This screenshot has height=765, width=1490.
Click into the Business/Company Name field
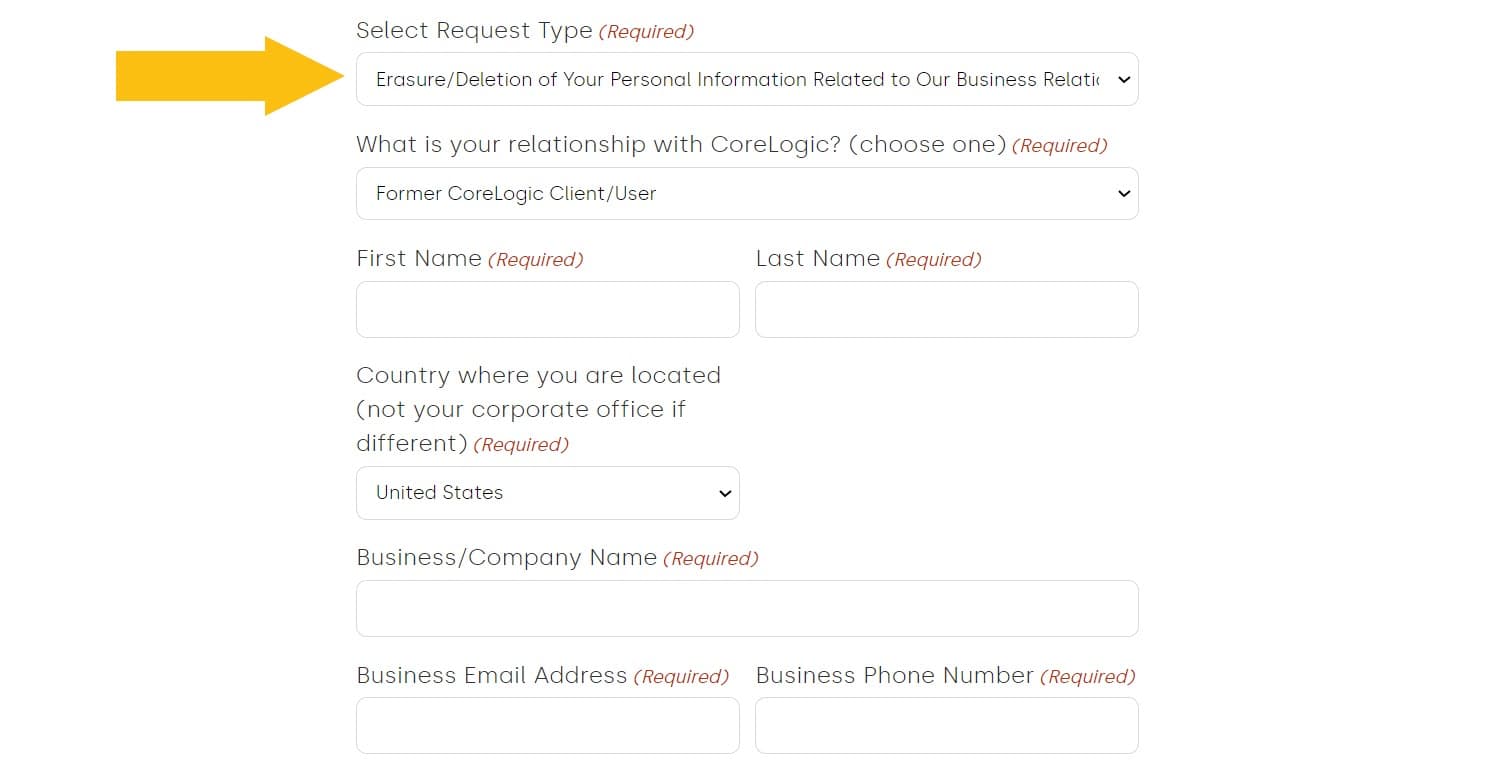coord(746,608)
